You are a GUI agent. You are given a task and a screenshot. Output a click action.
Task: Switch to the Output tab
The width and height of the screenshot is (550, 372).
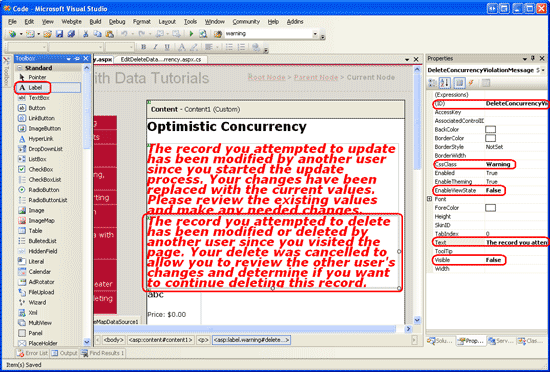click(65, 353)
